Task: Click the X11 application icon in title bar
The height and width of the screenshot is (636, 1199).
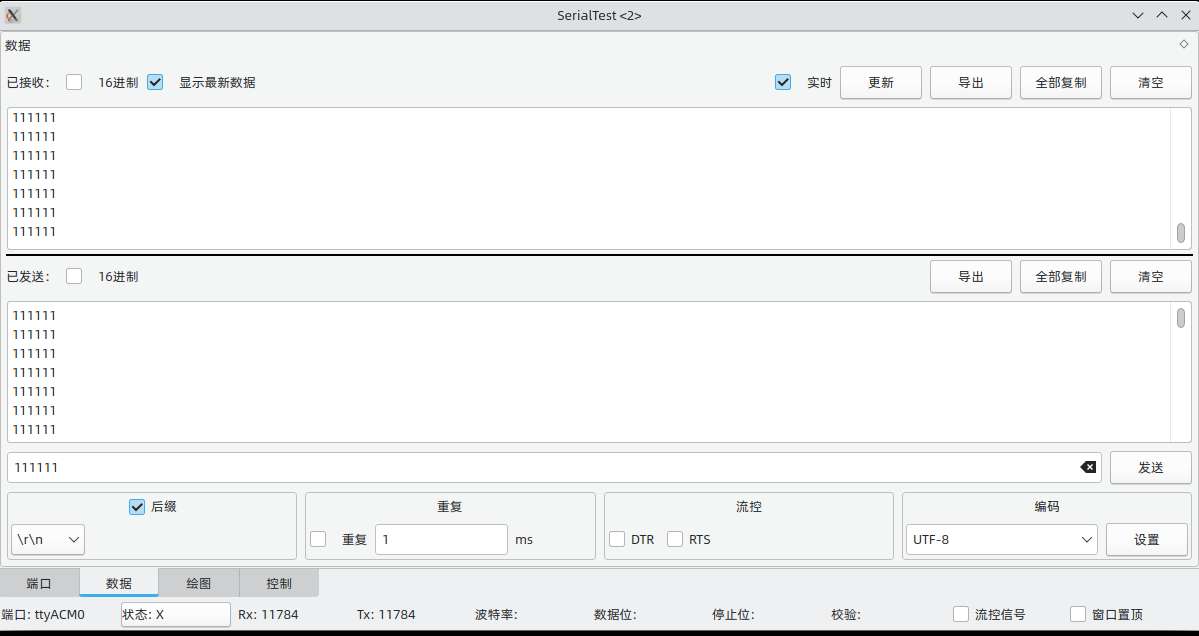Action: (13, 15)
